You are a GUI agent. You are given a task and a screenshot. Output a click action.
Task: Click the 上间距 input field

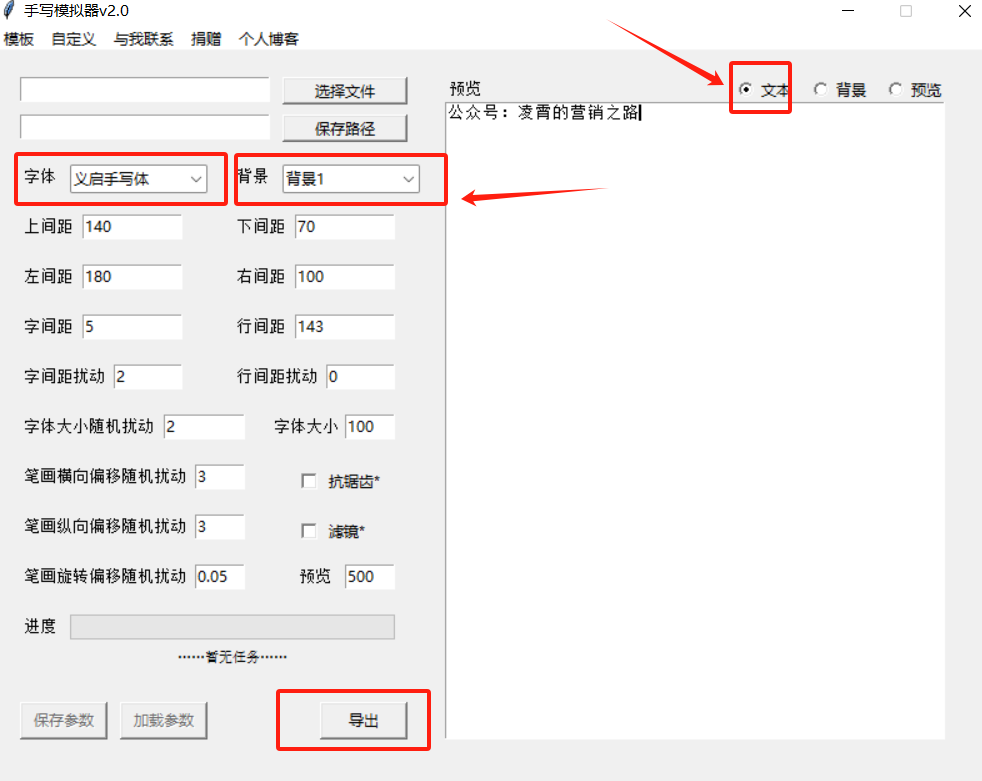132,227
